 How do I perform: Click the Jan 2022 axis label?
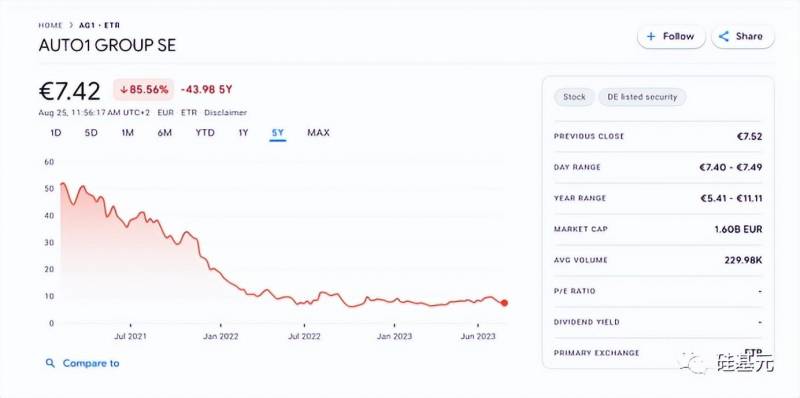click(x=220, y=336)
